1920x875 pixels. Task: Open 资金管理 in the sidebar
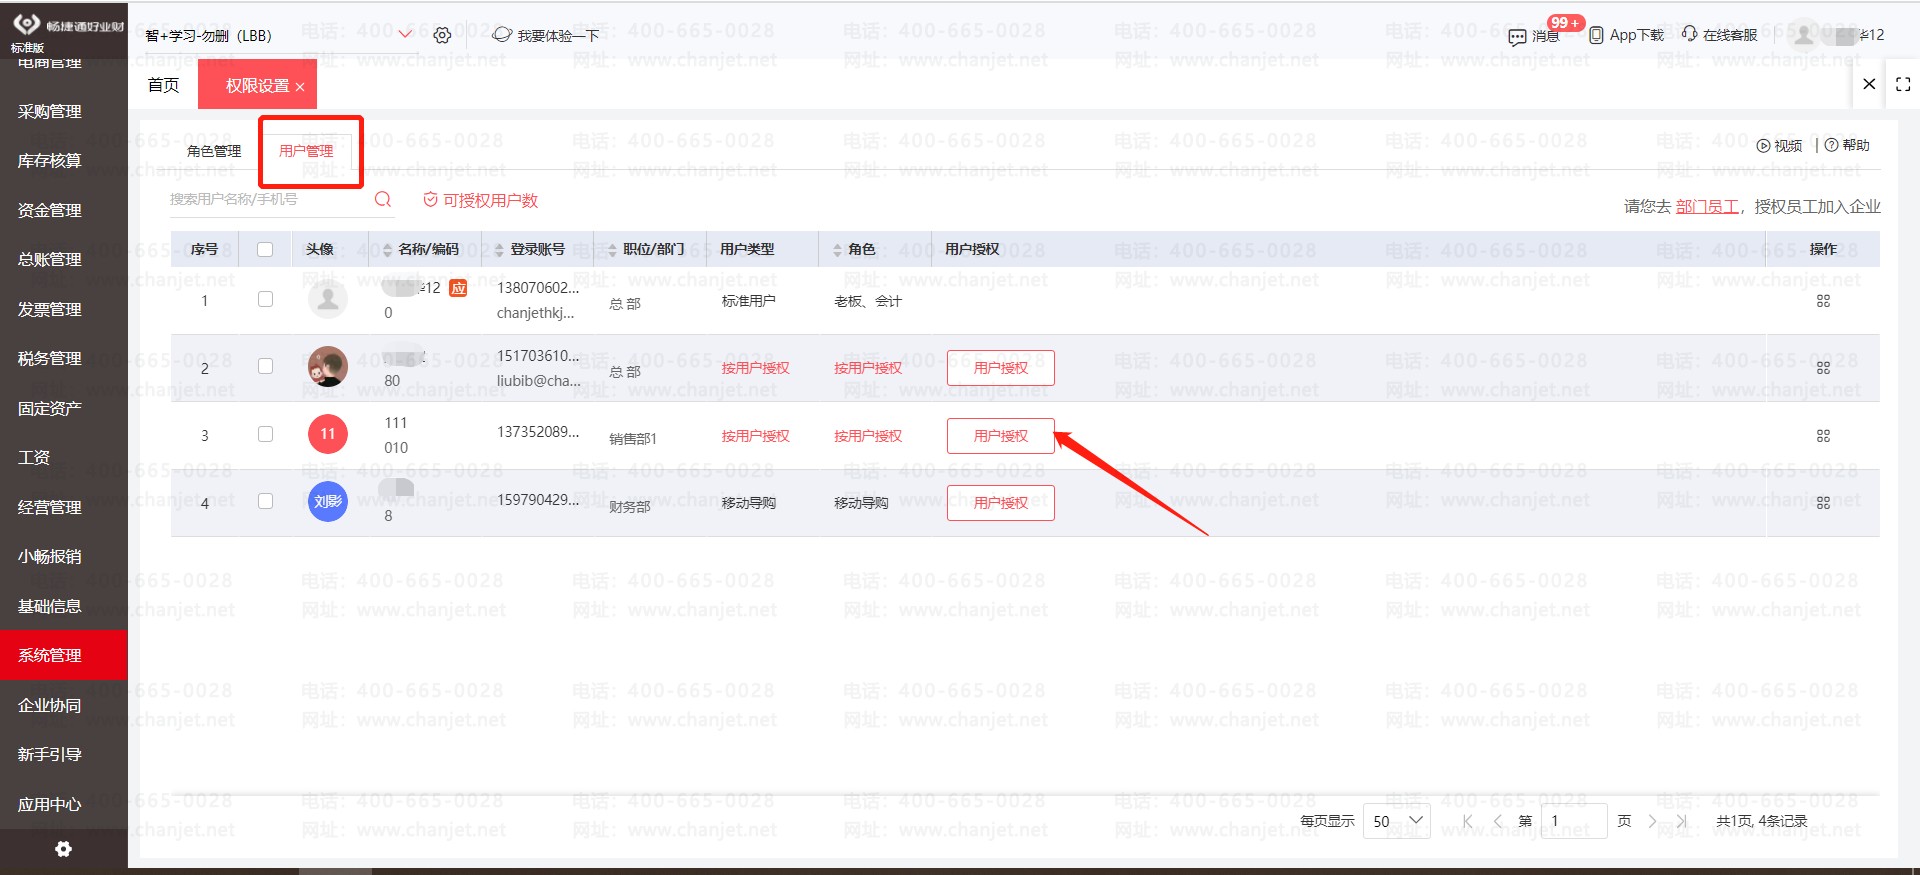tap(50, 211)
